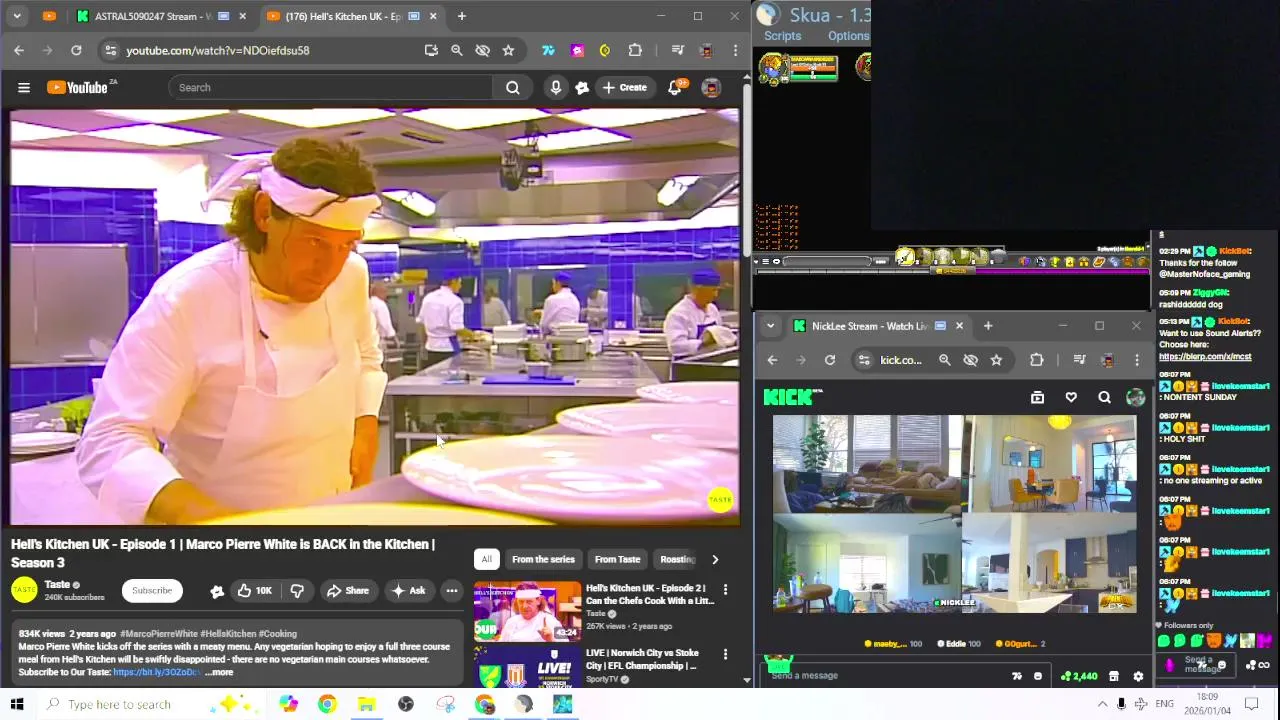Reload the YouTube page
This screenshot has height=720, width=1280.
coord(76,50)
